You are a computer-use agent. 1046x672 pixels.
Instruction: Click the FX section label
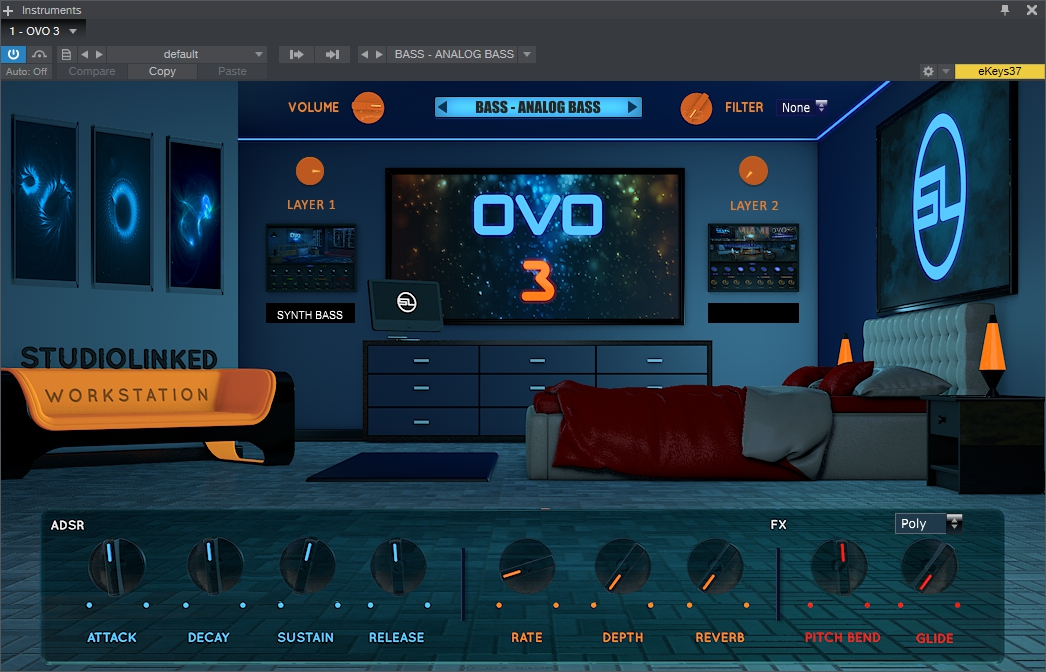778,525
